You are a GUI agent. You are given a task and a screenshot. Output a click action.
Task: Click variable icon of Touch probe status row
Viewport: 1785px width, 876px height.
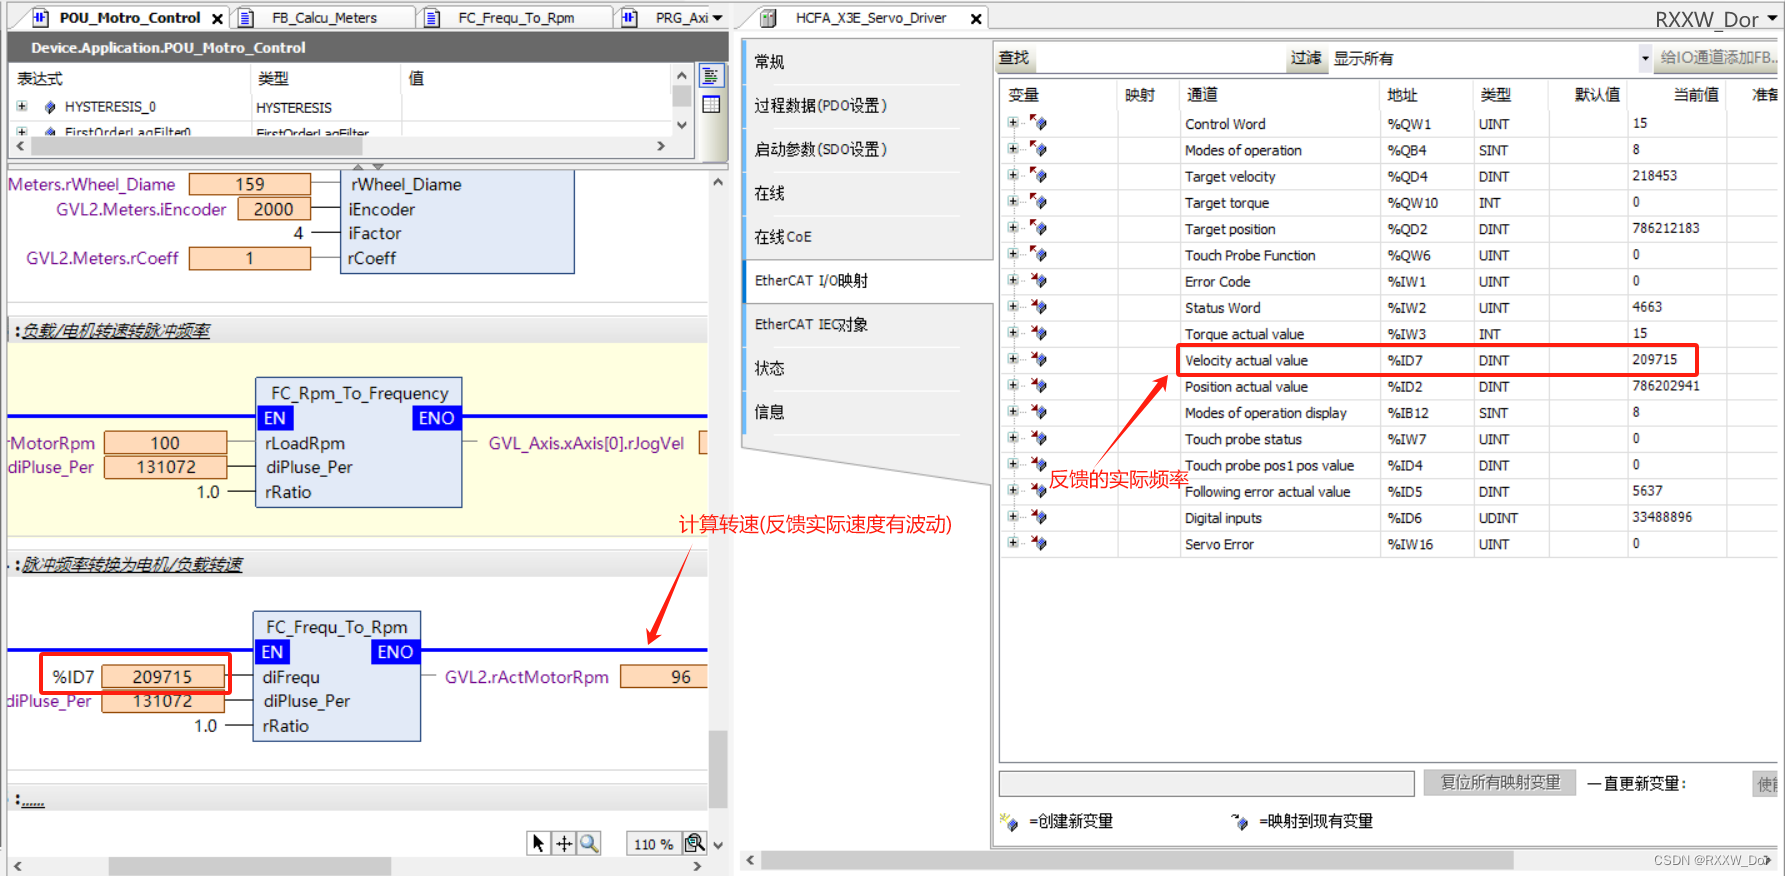pos(1038,438)
